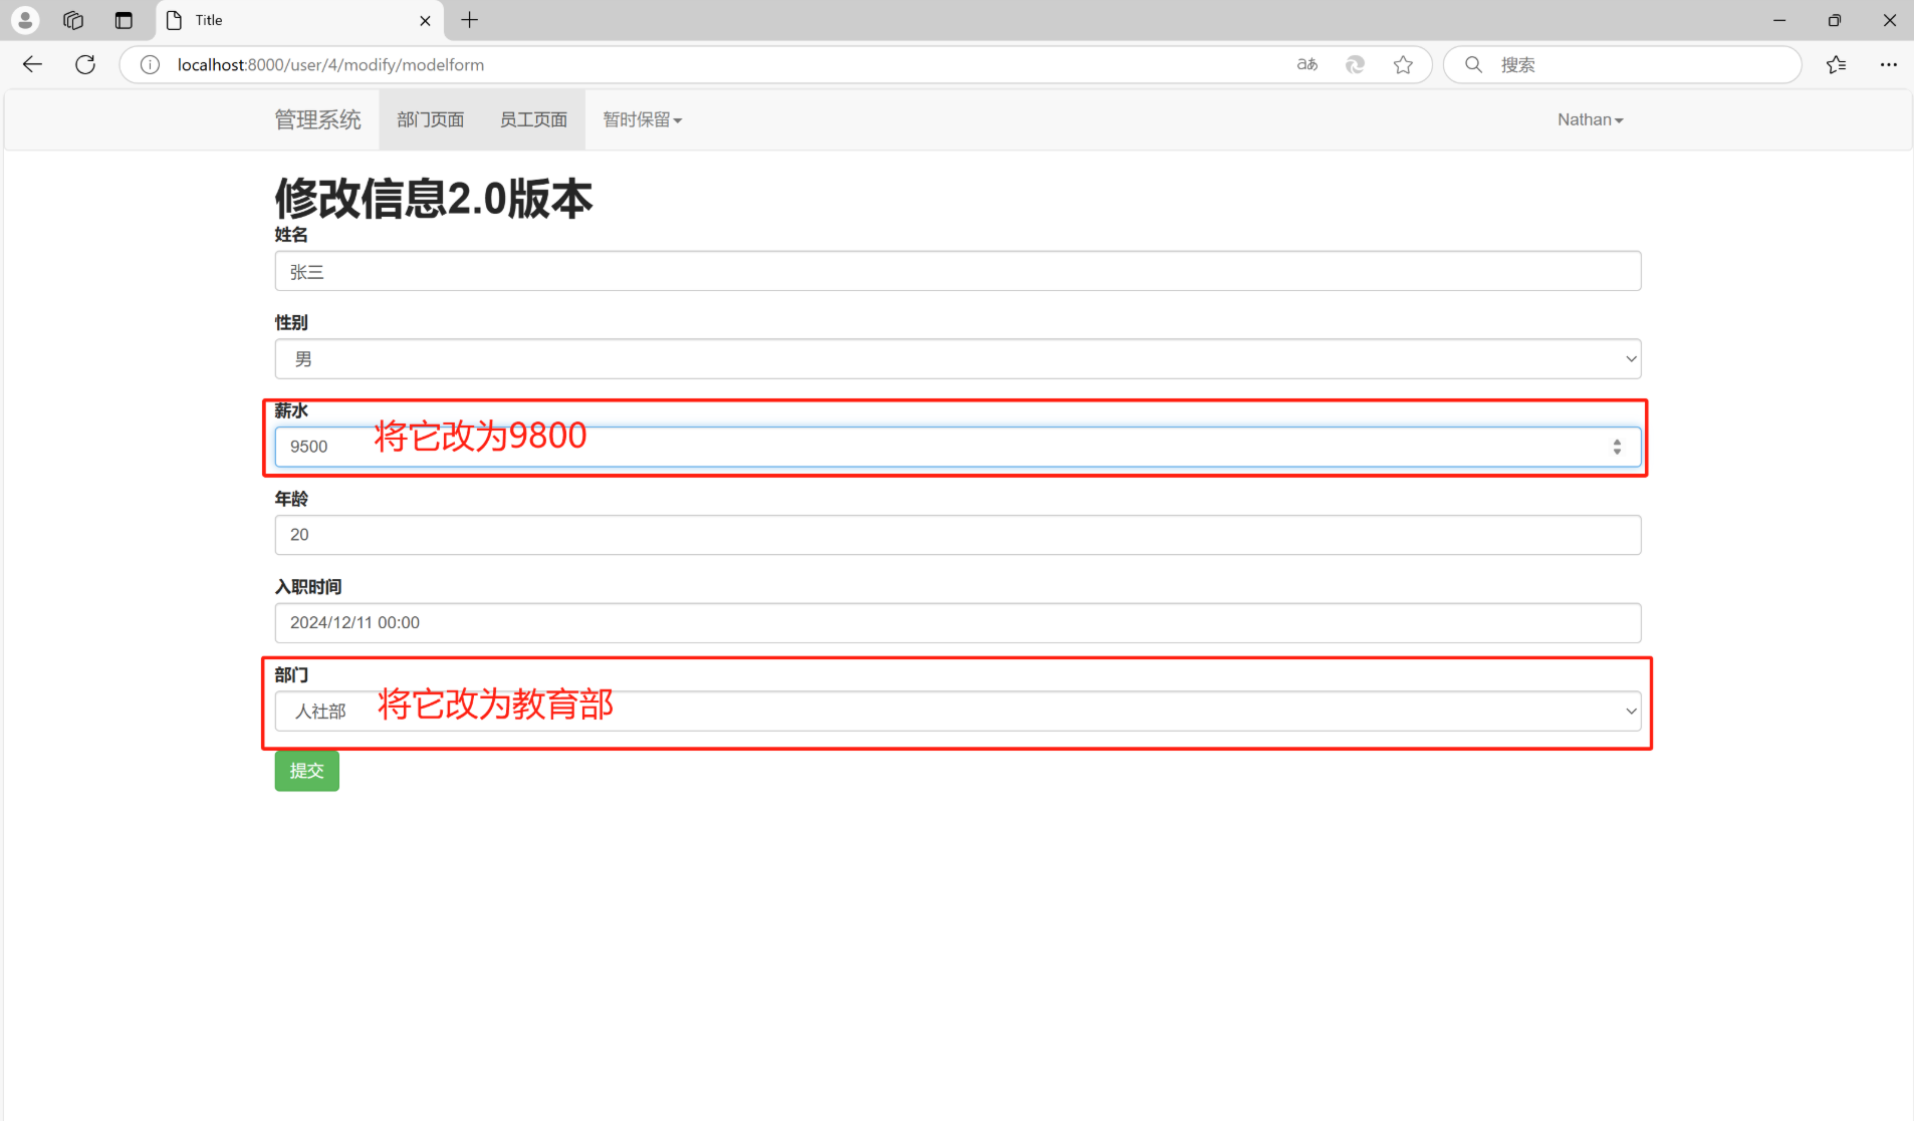This screenshot has width=1914, height=1121.
Task: Click the 入职时间 date input field
Action: (958, 623)
